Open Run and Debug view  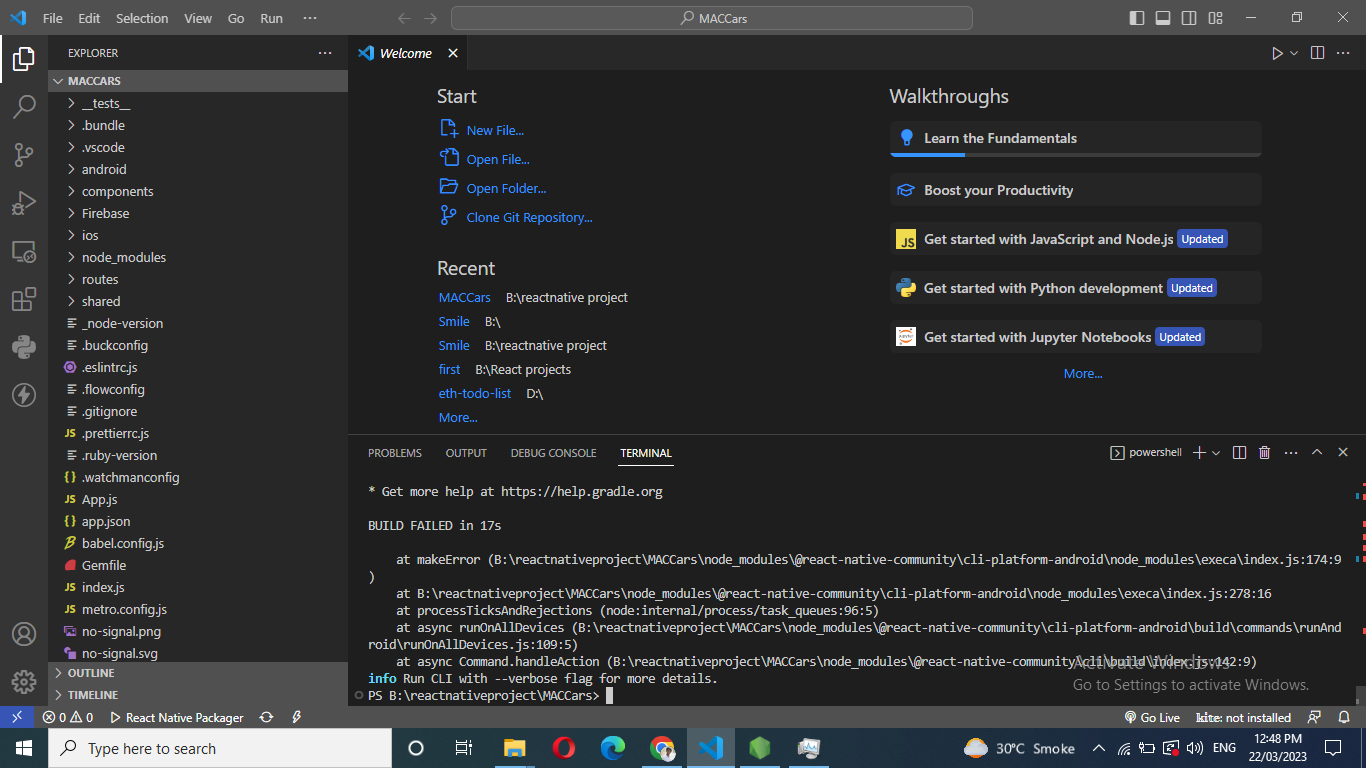click(24, 203)
